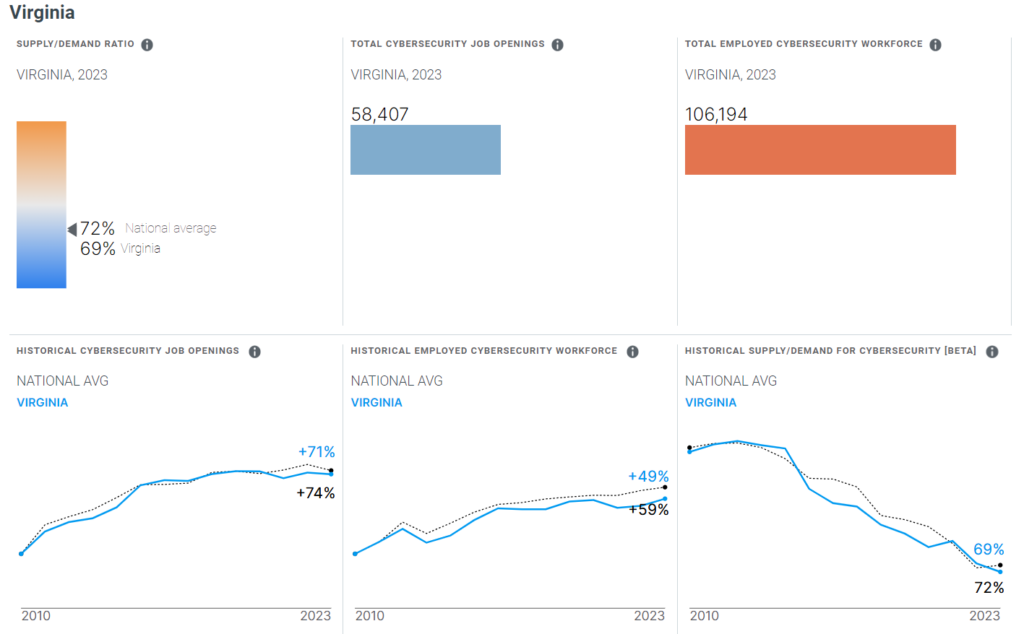Click the +49% label on workforce chart

(x=648, y=477)
